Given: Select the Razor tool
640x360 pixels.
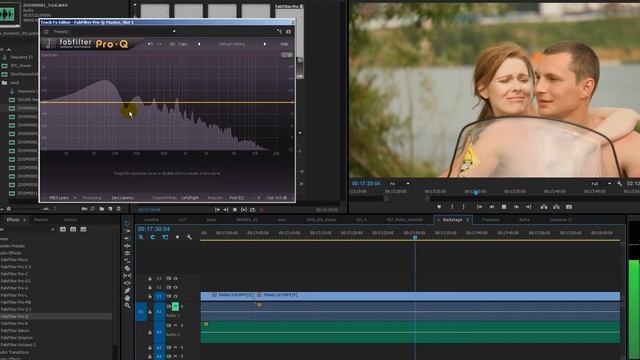Looking at the screenshot, I should click(127, 268).
